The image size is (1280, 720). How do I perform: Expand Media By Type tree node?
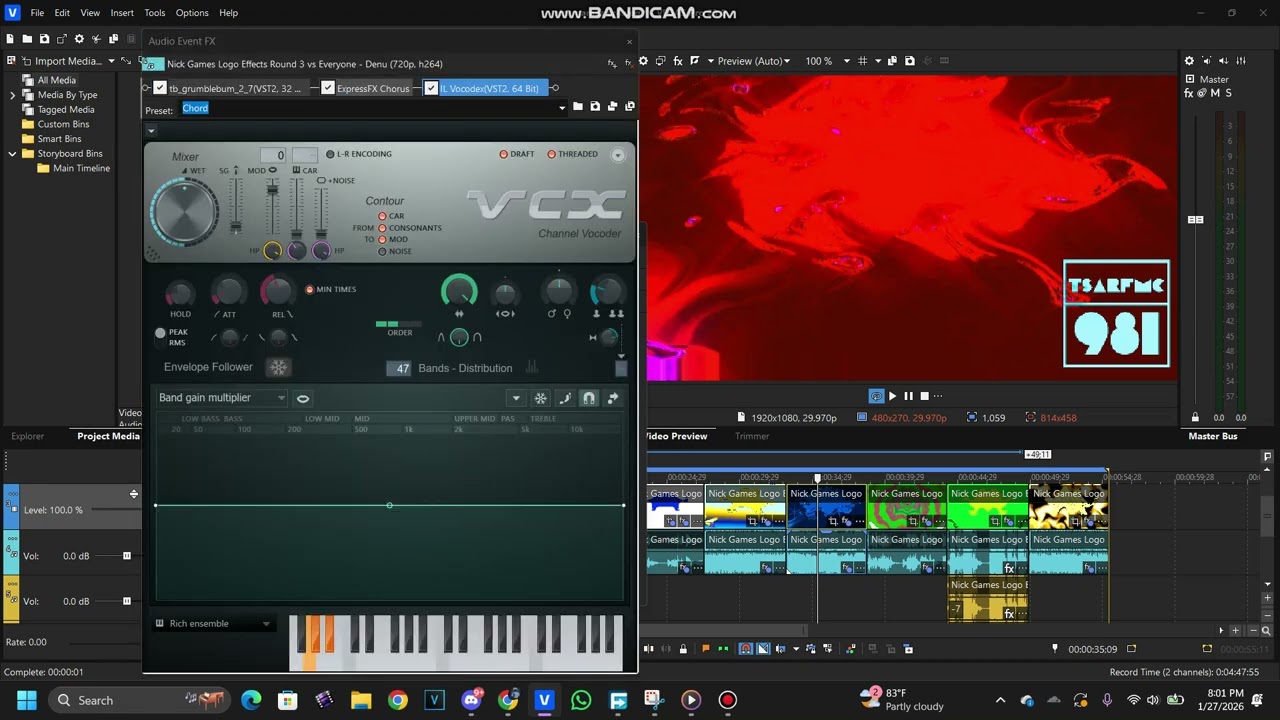pyautogui.click(x=13, y=95)
